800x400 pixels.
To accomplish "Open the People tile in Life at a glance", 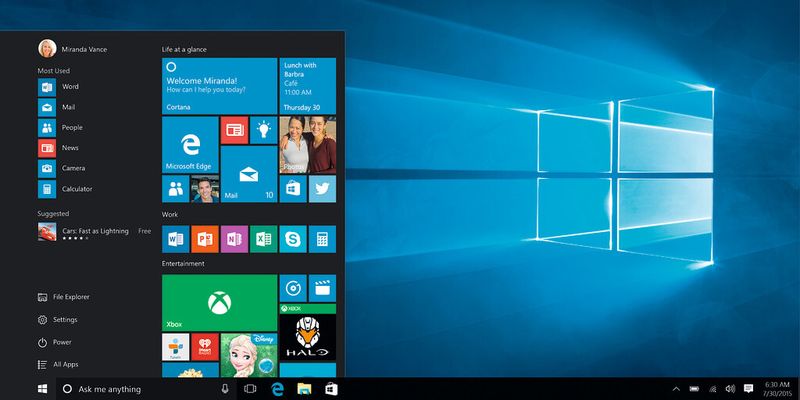I will tap(176, 189).
